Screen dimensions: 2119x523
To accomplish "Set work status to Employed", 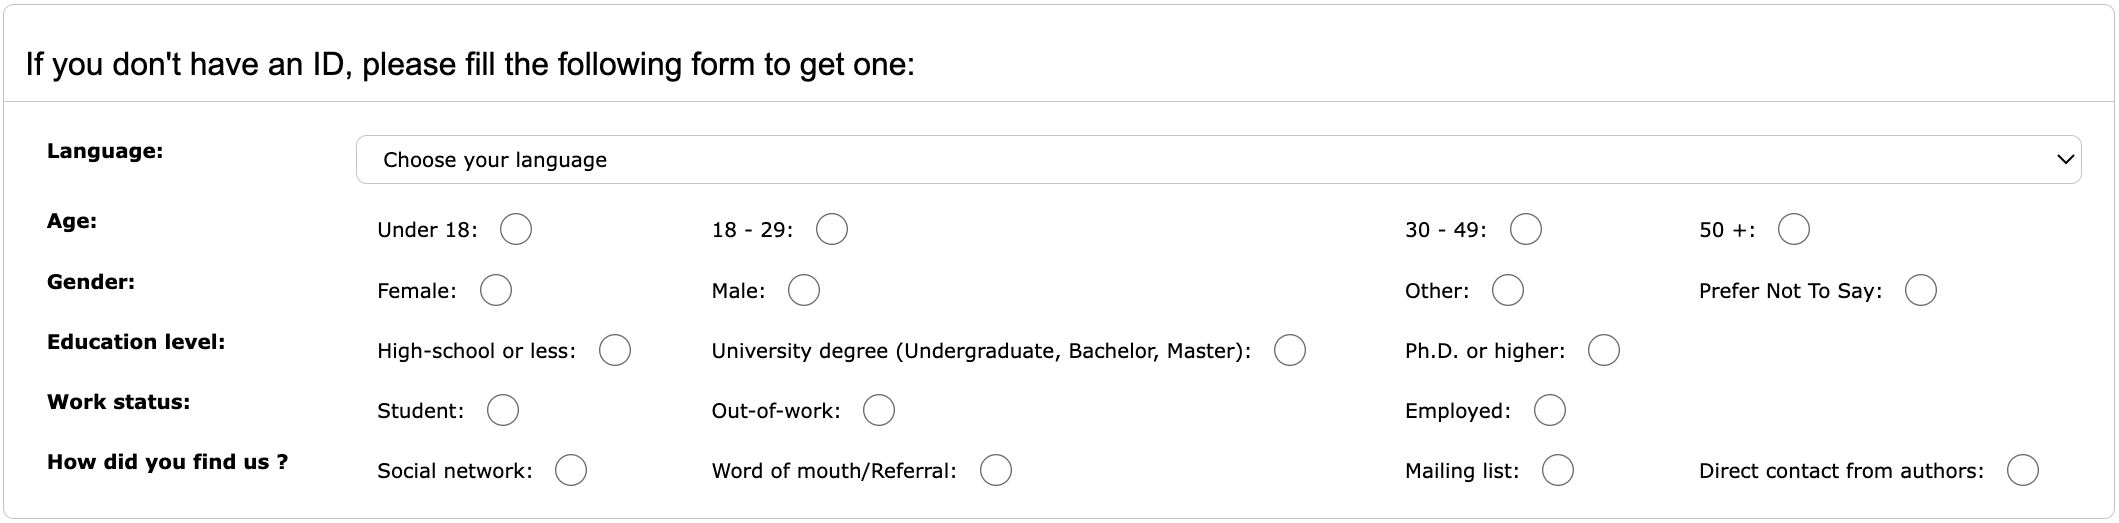I will click(x=1550, y=410).
